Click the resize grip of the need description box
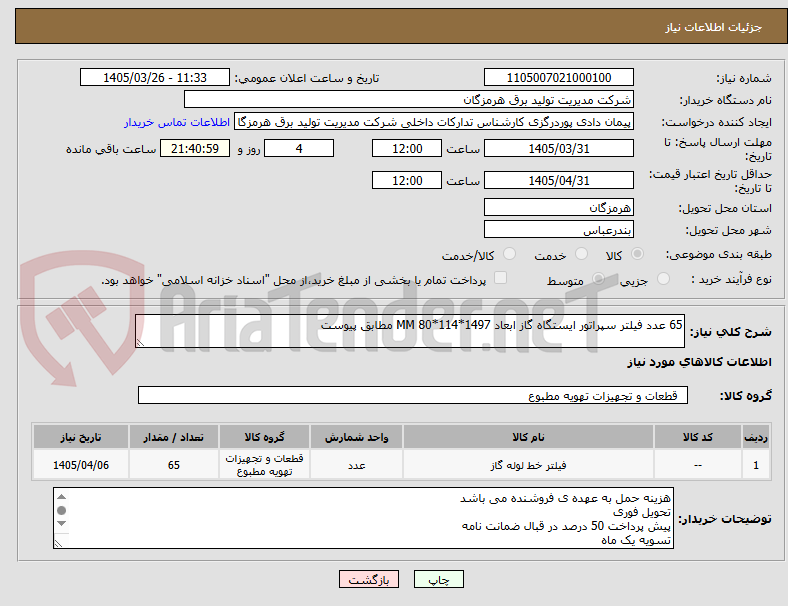The height and width of the screenshot is (606, 788). coord(140,342)
